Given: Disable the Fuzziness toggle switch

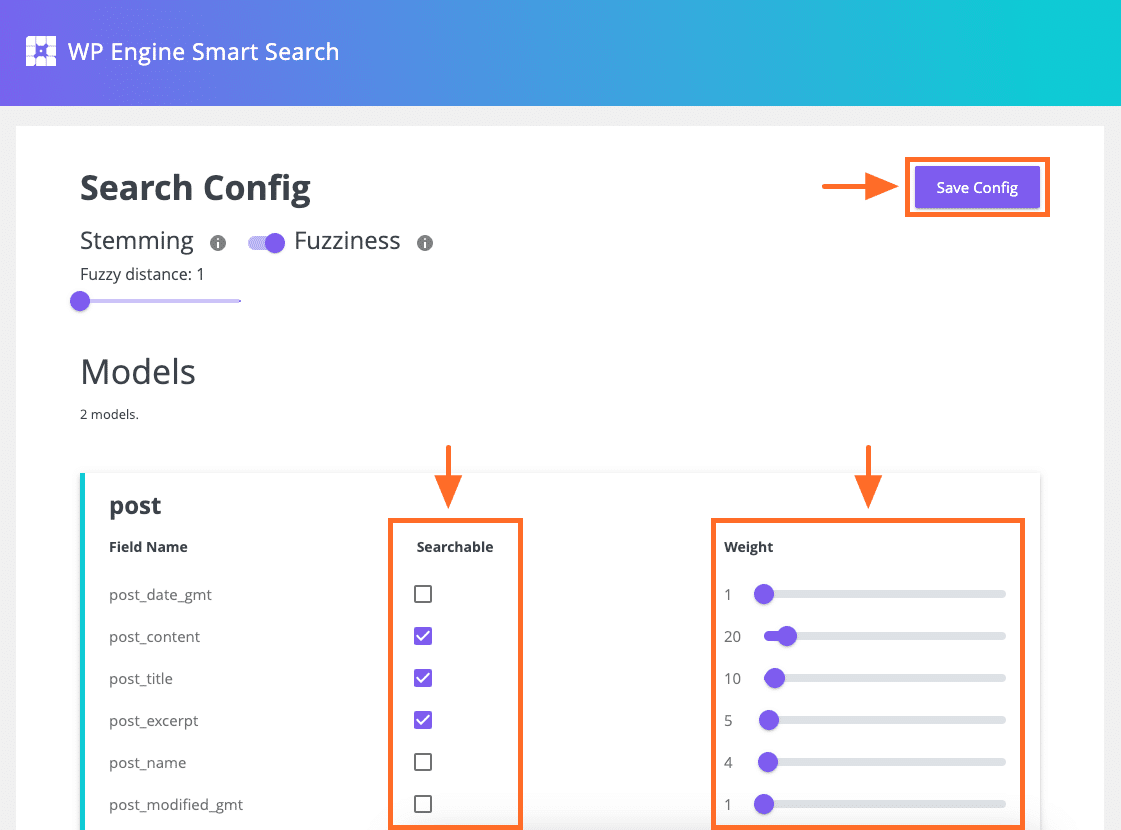Looking at the screenshot, I should click(266, 242).
